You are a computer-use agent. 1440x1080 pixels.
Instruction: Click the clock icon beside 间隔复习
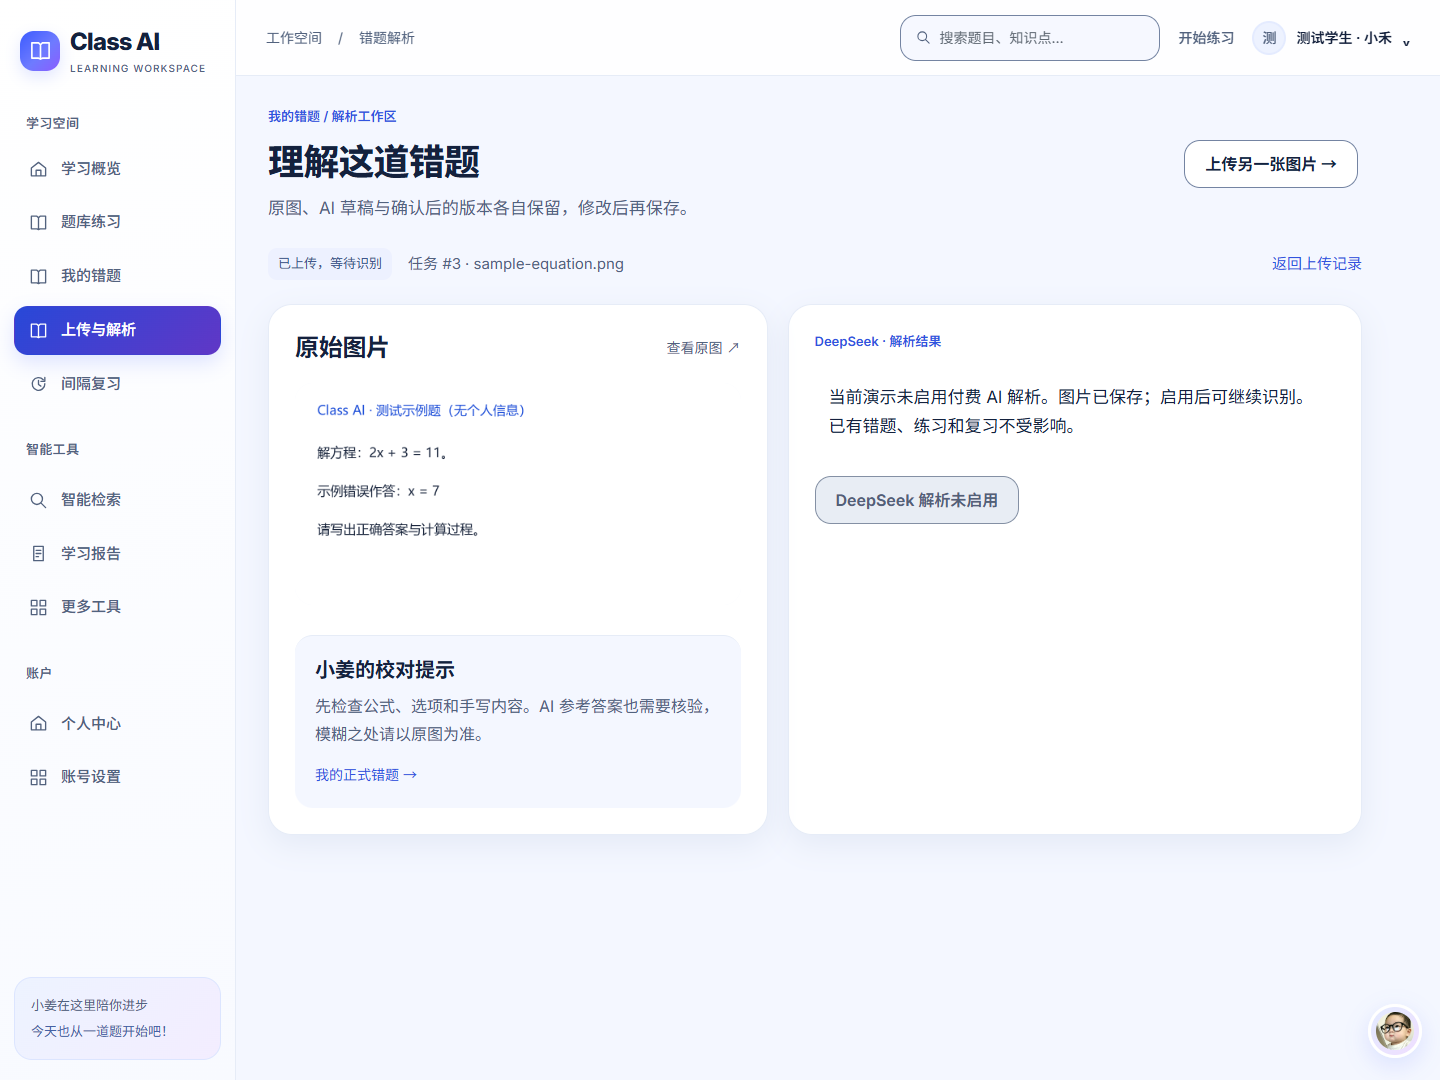tap(38, 384)
